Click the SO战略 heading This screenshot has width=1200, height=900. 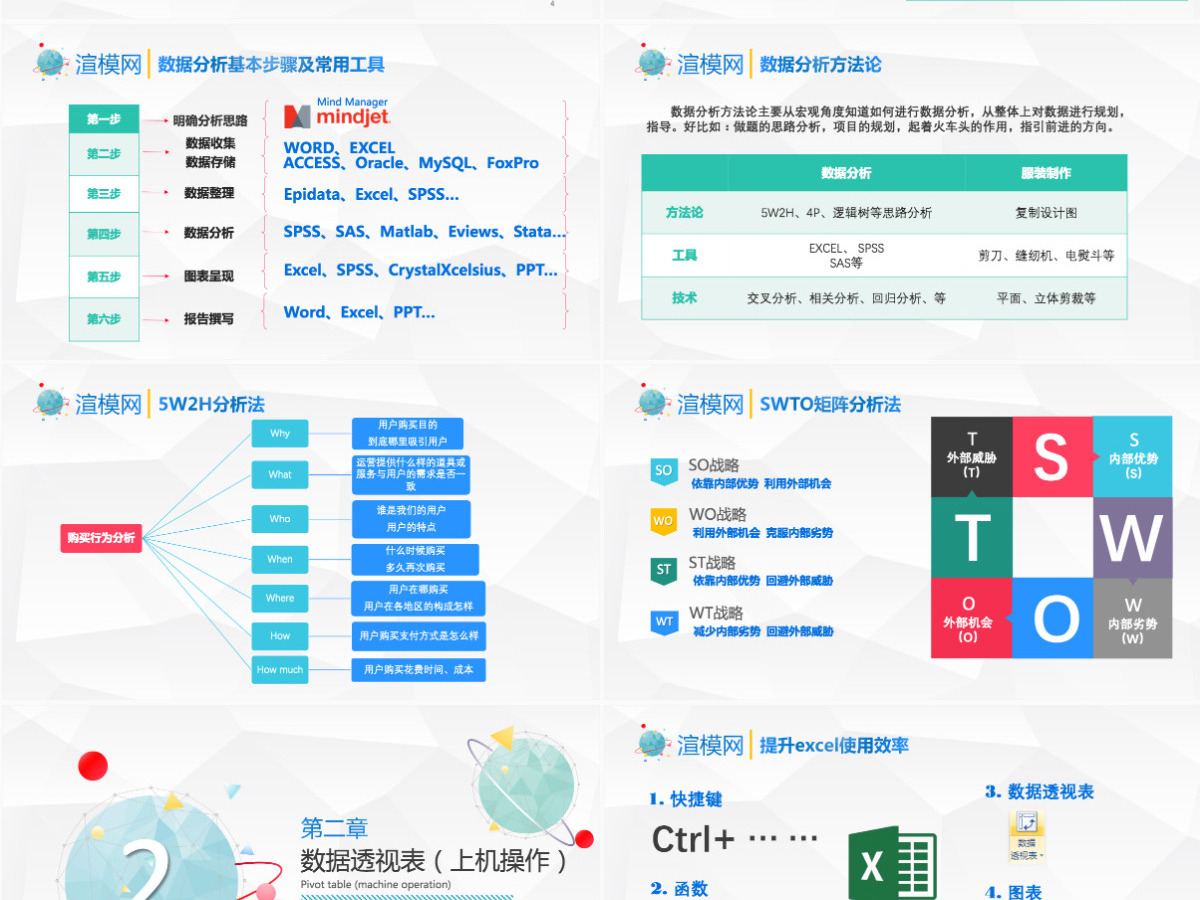click(714, 465)
